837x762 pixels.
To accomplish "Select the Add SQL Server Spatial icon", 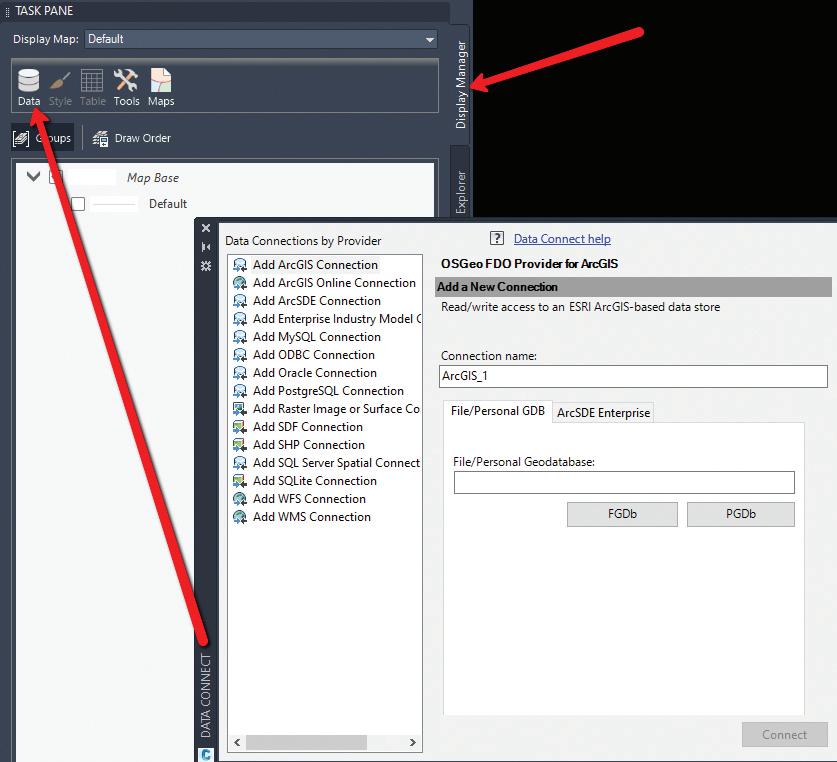I will (240, 463).
